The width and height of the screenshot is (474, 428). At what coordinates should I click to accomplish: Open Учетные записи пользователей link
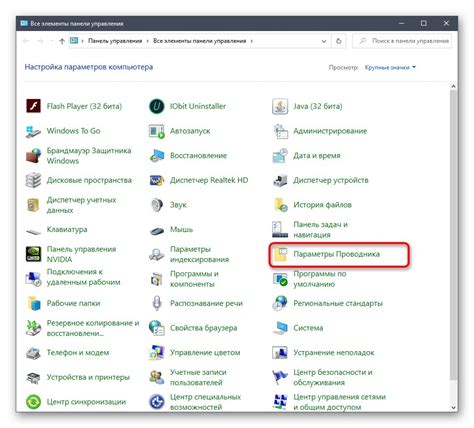coord(198,377)
